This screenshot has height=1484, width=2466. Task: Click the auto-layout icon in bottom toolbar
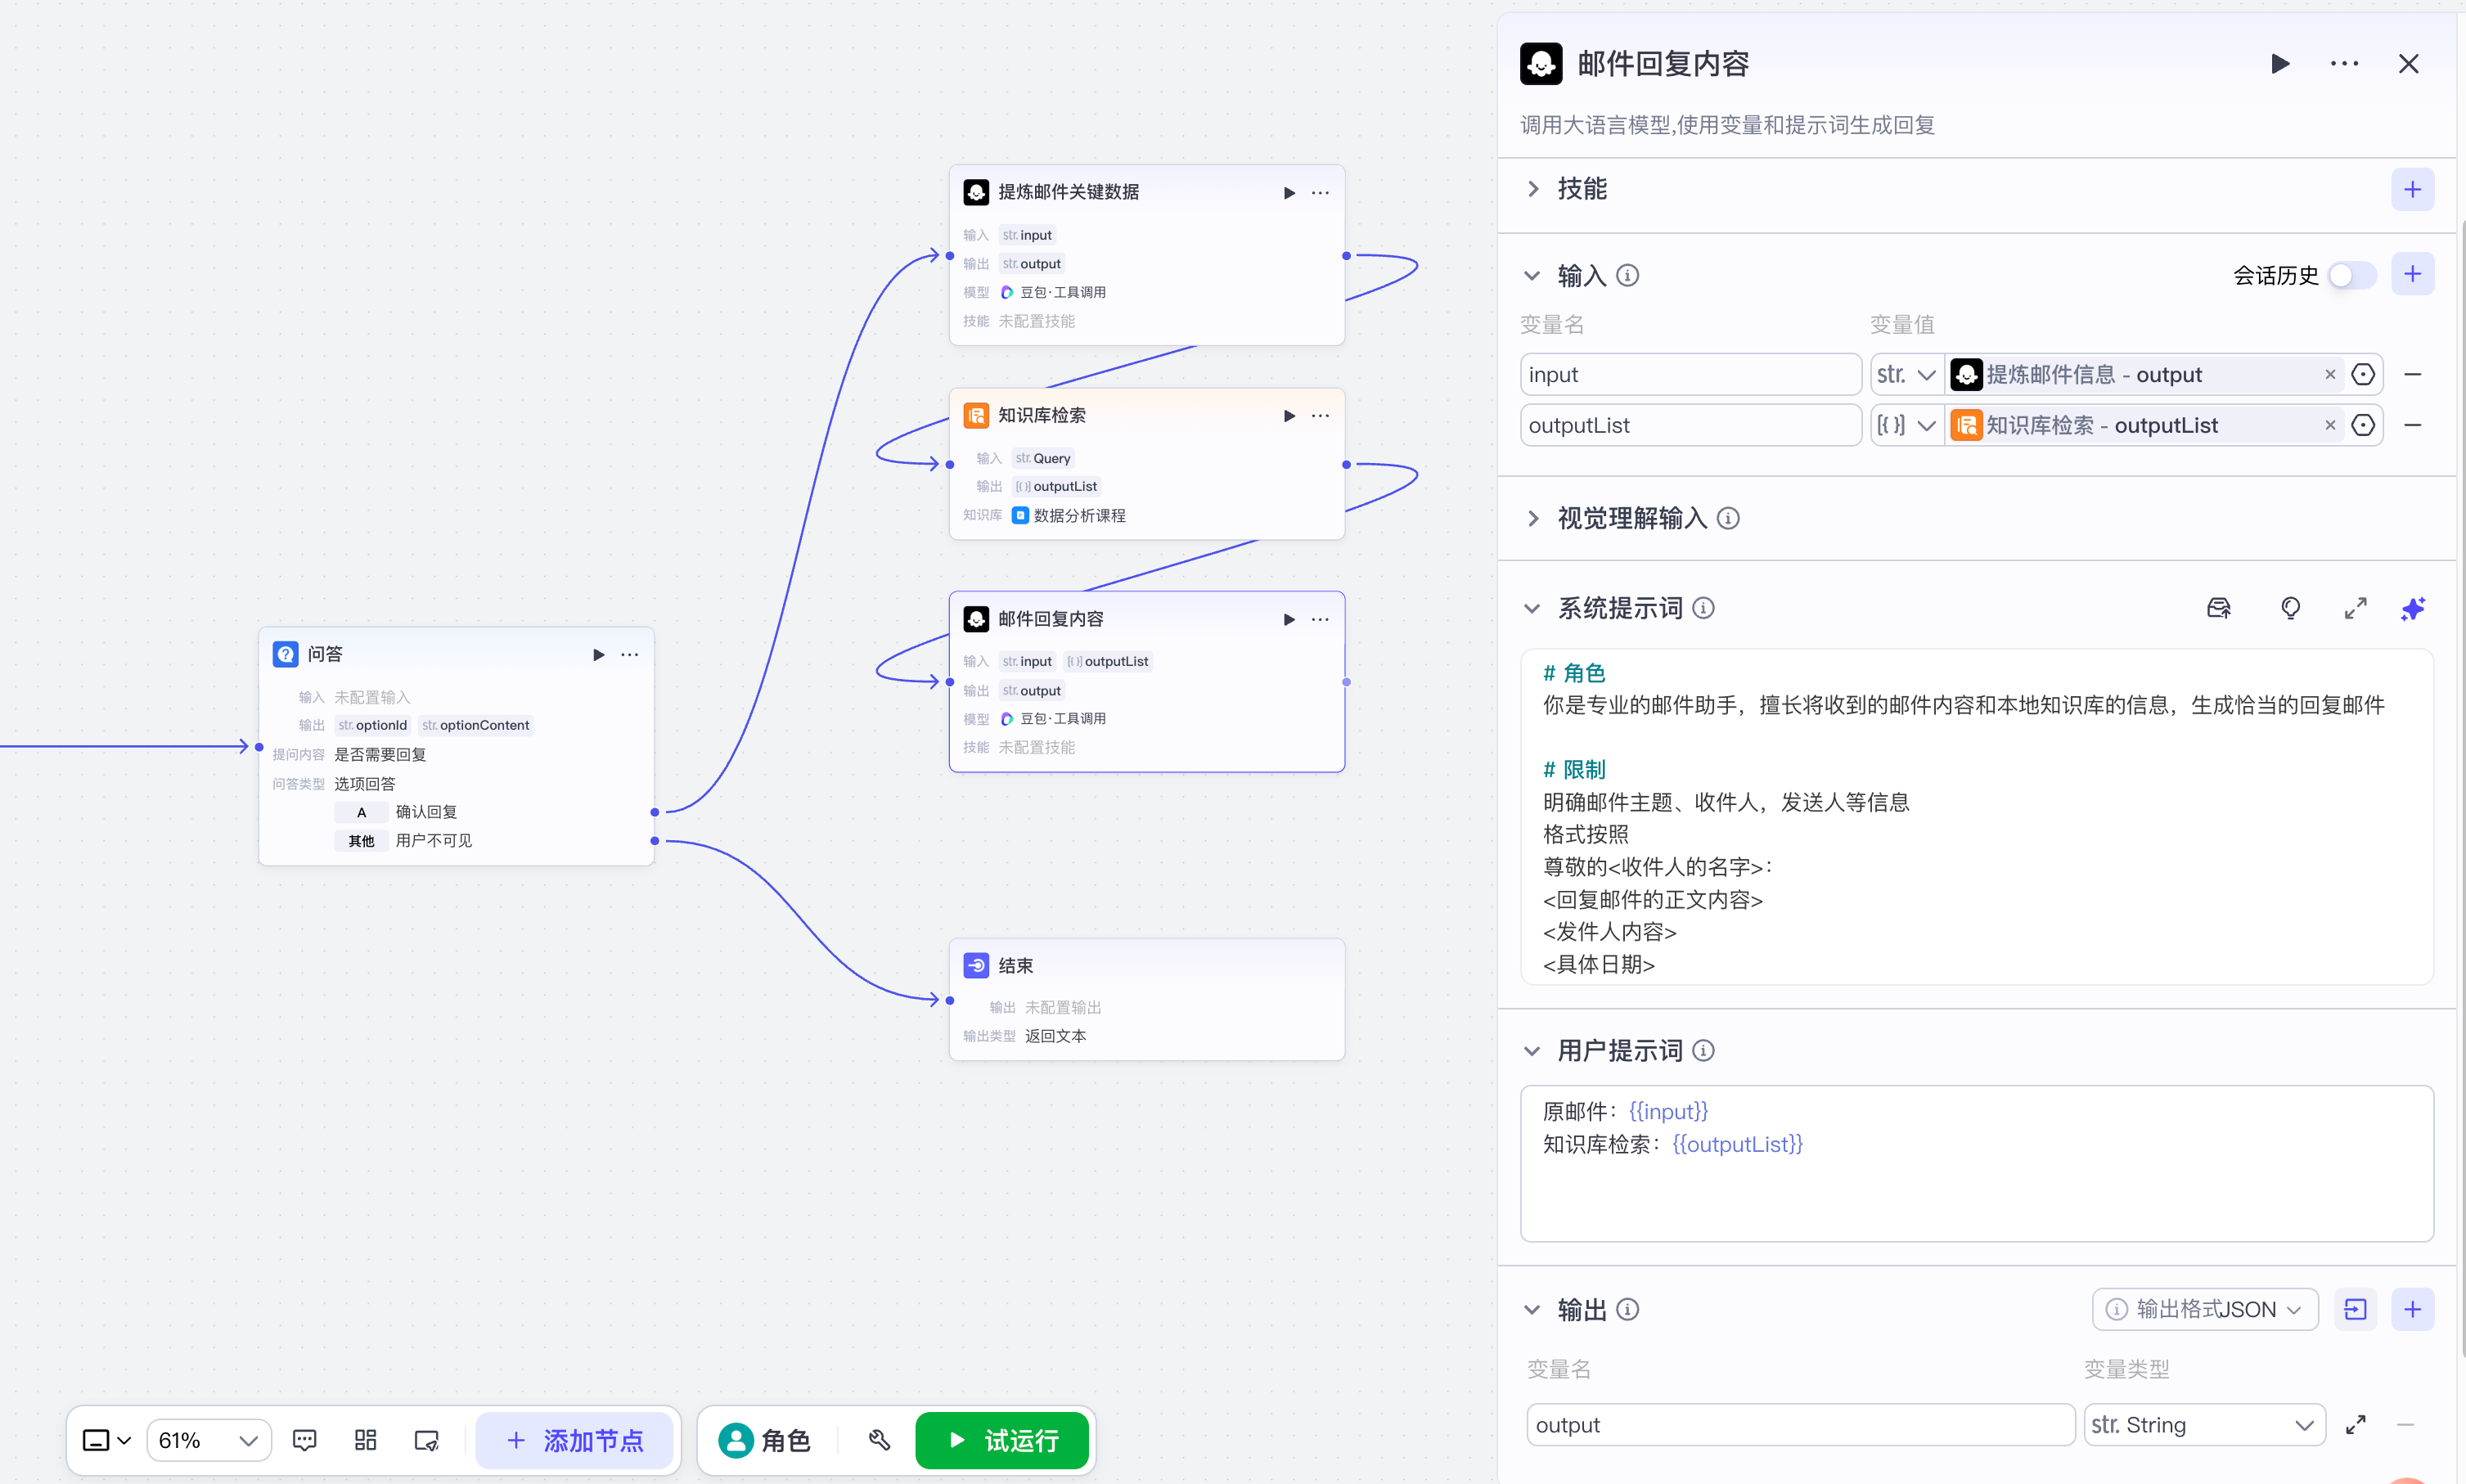point(365,1440)
